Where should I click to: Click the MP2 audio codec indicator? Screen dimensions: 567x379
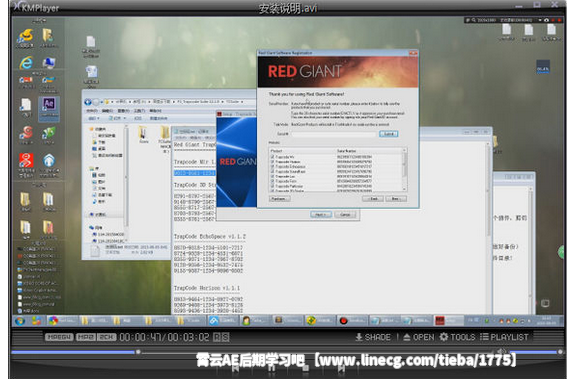(86, 337)
